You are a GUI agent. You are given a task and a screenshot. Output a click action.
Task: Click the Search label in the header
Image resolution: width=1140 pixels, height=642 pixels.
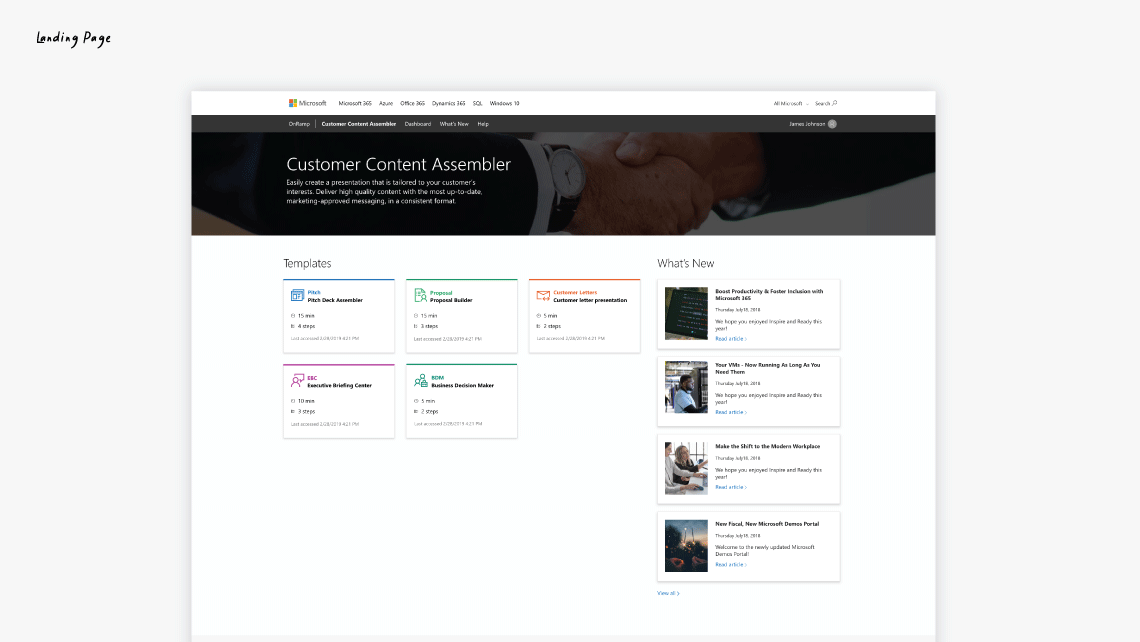[822, 103]
